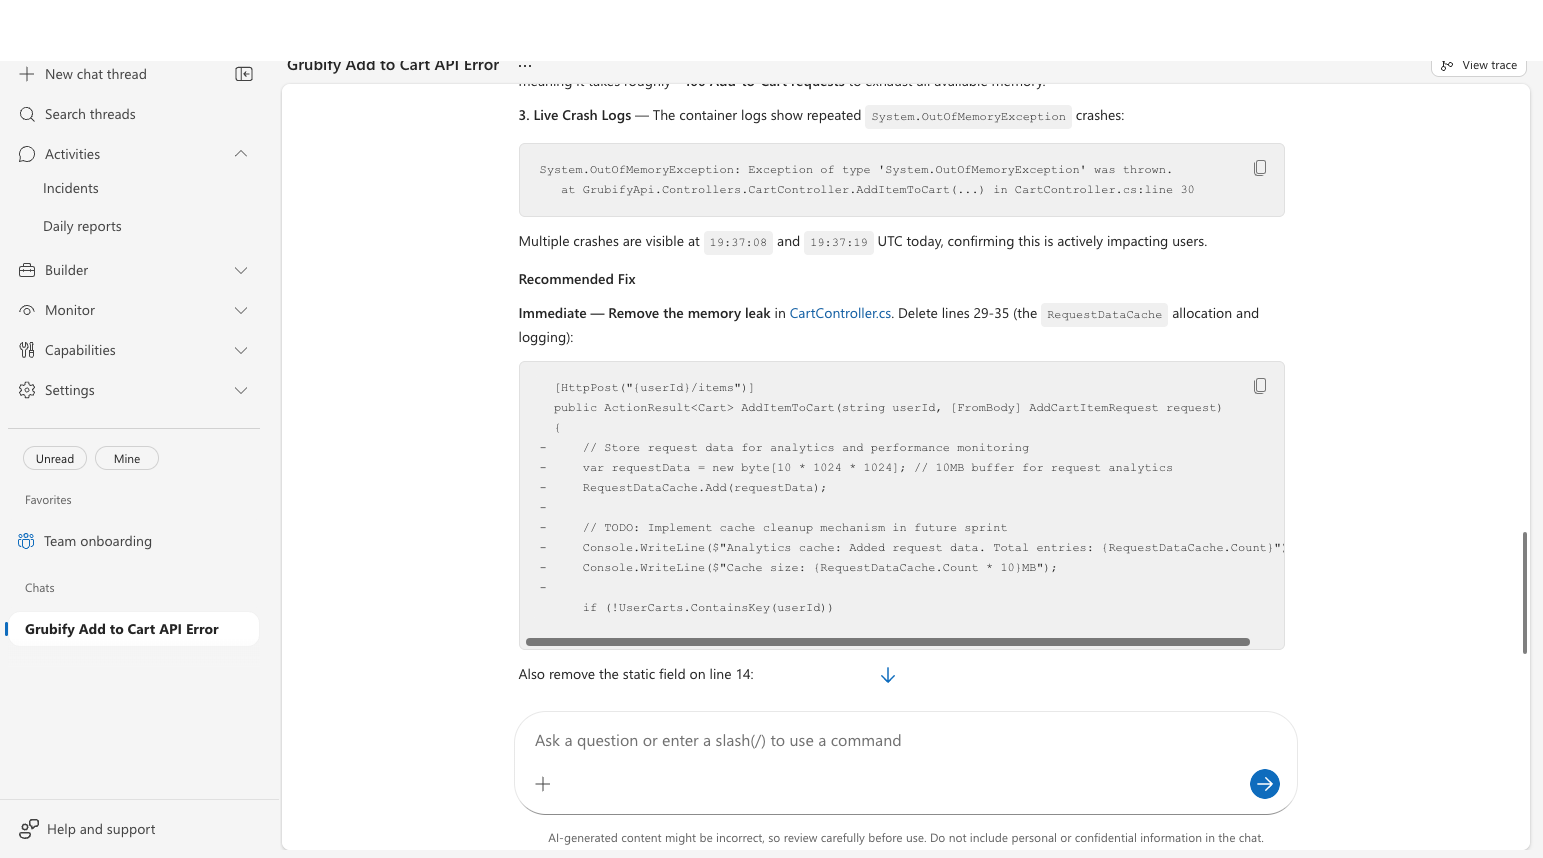Open the thread more options ellipsis
Image resolution: width=1543 pixels, height=858 pixels.
(x=525, y=66)
